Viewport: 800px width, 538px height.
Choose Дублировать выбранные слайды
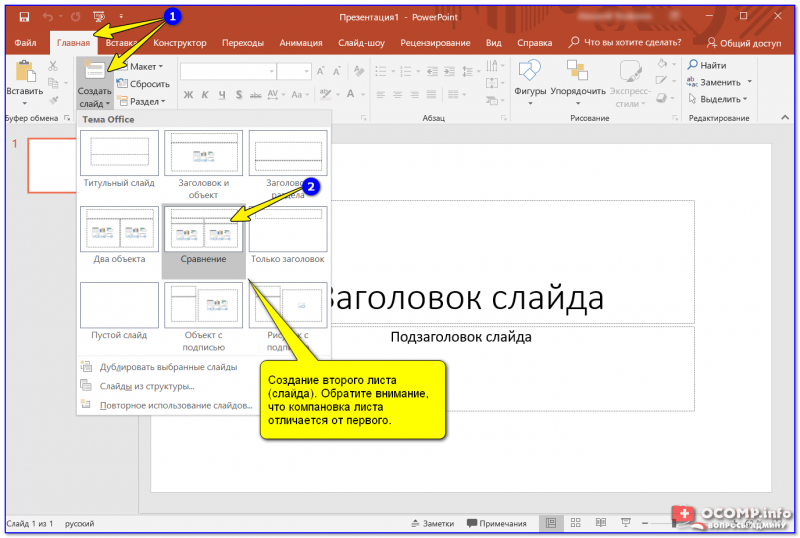[168, 366]
